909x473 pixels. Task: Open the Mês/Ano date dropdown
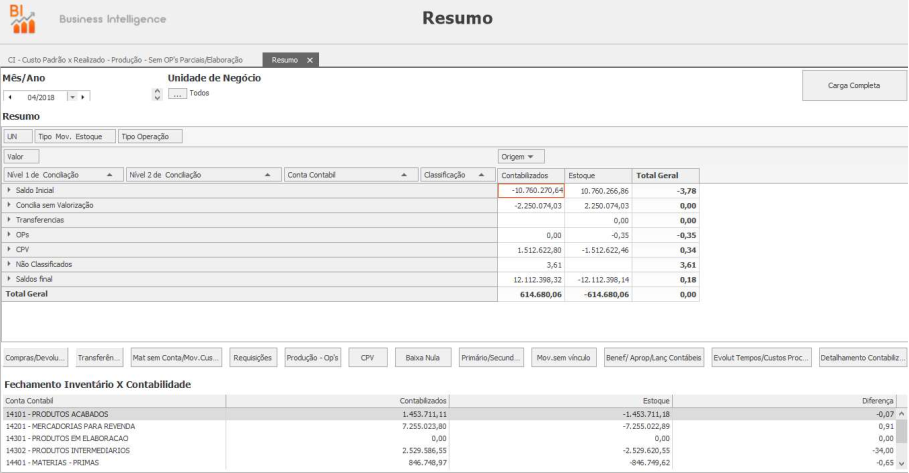[71, 97]
